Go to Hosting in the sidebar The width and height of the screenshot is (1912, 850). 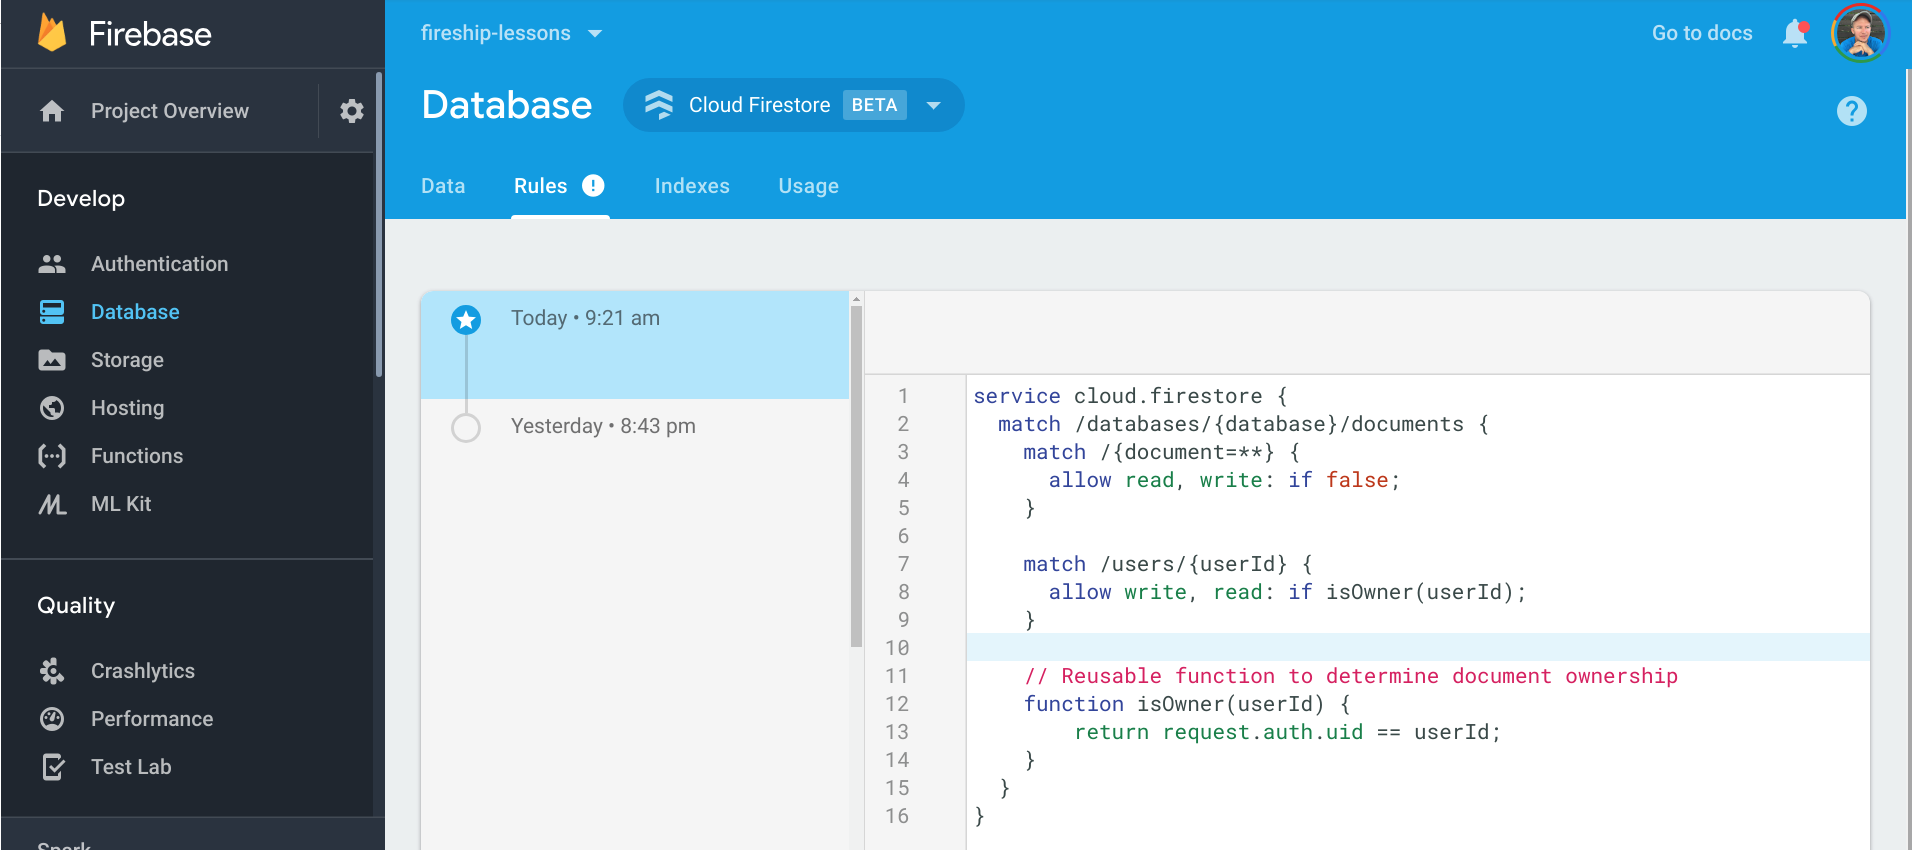[127, 408]
